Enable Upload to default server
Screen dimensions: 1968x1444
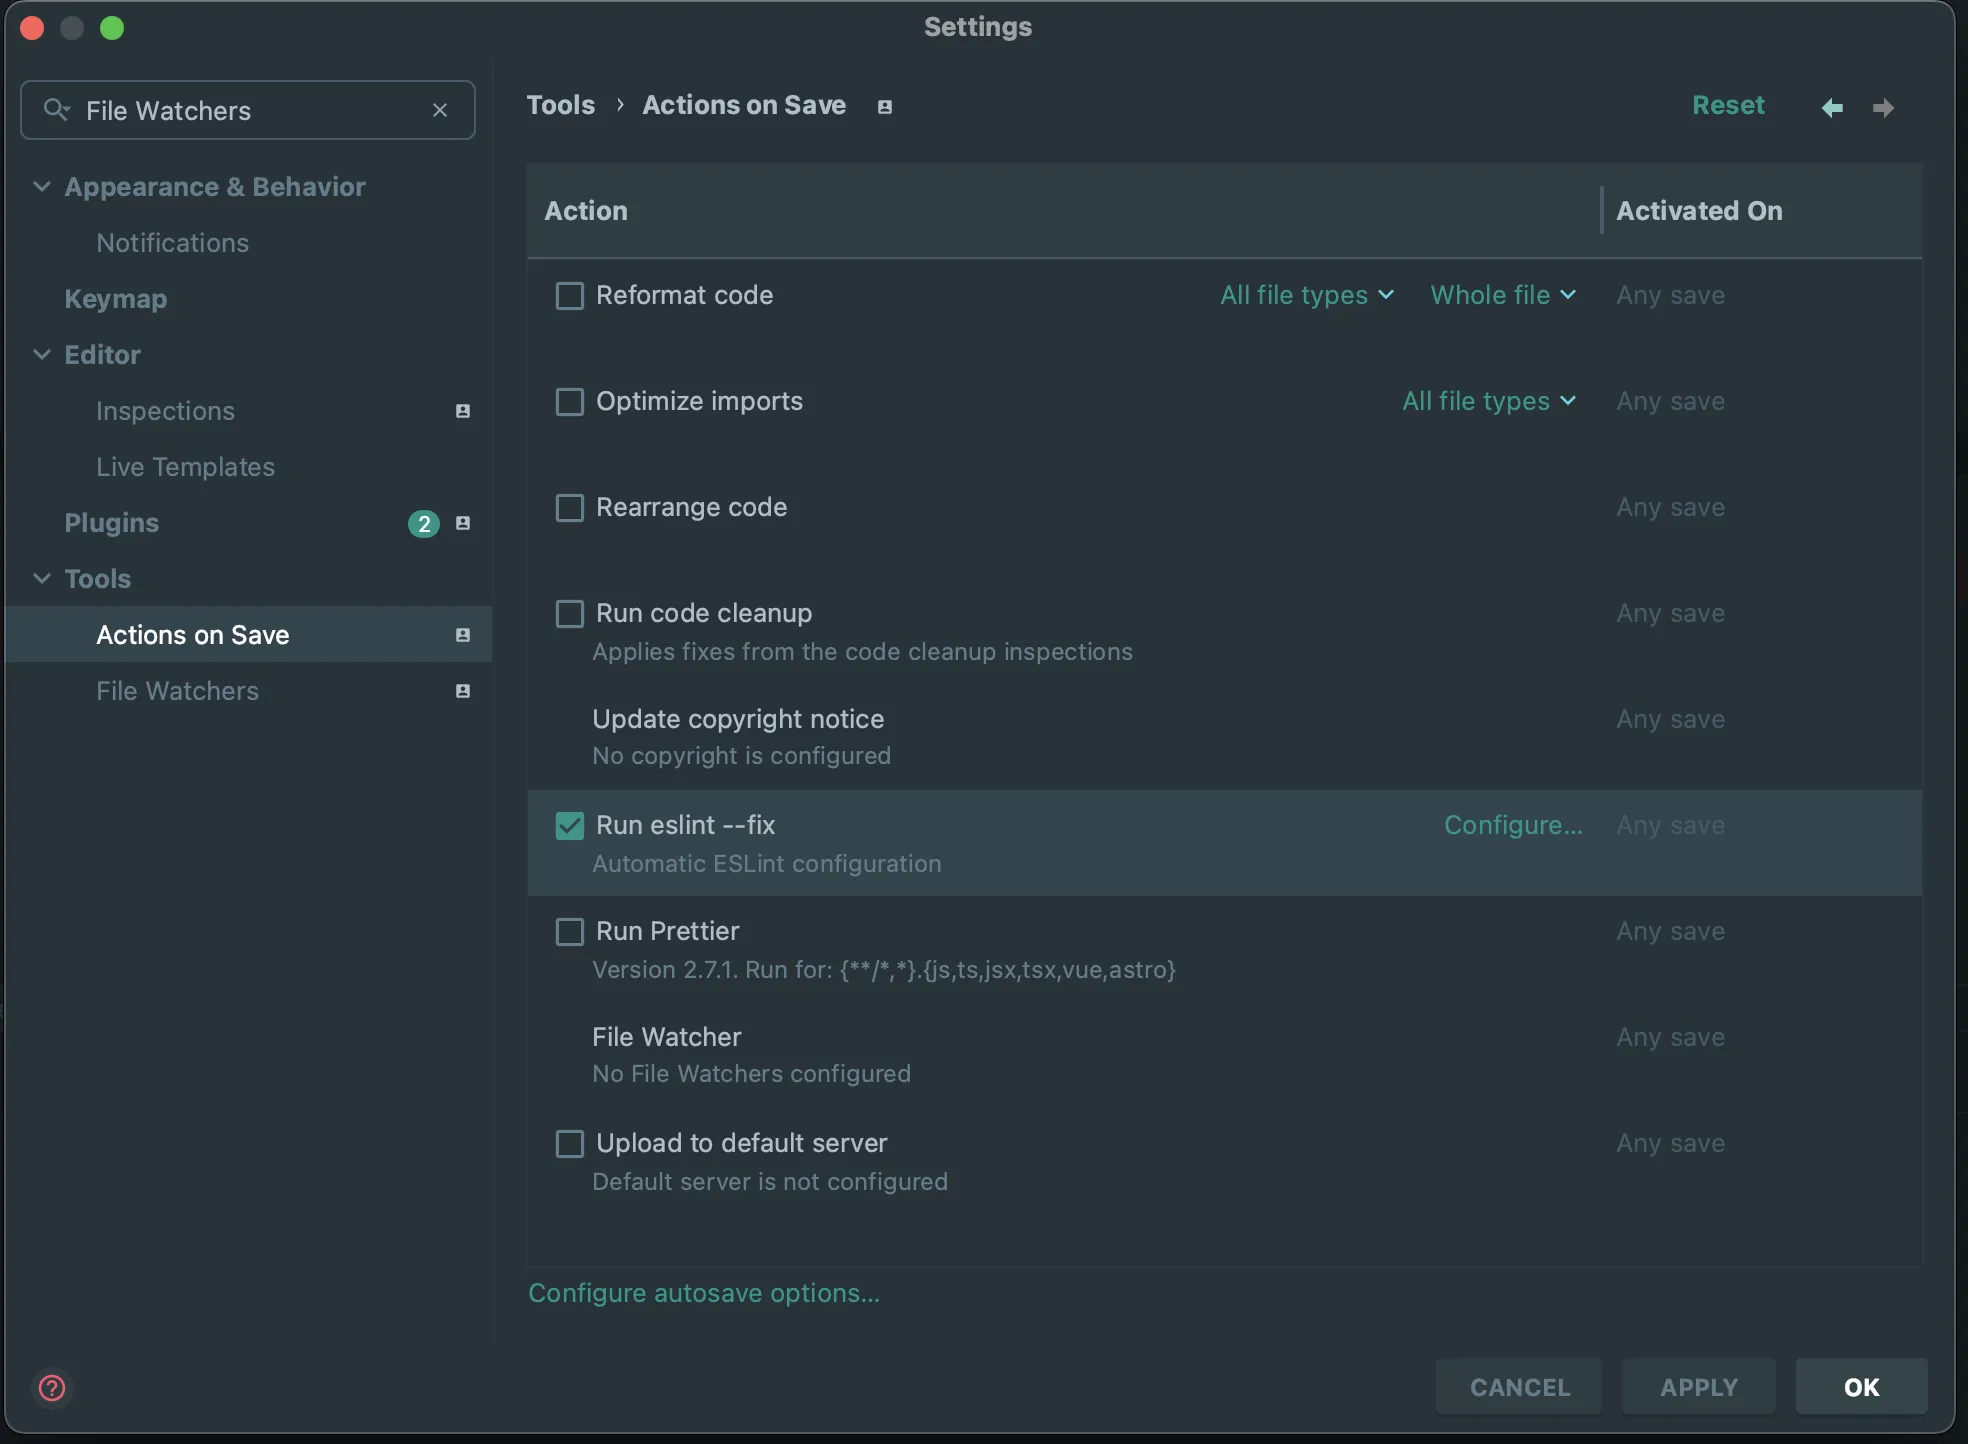tap(569, 1144)
